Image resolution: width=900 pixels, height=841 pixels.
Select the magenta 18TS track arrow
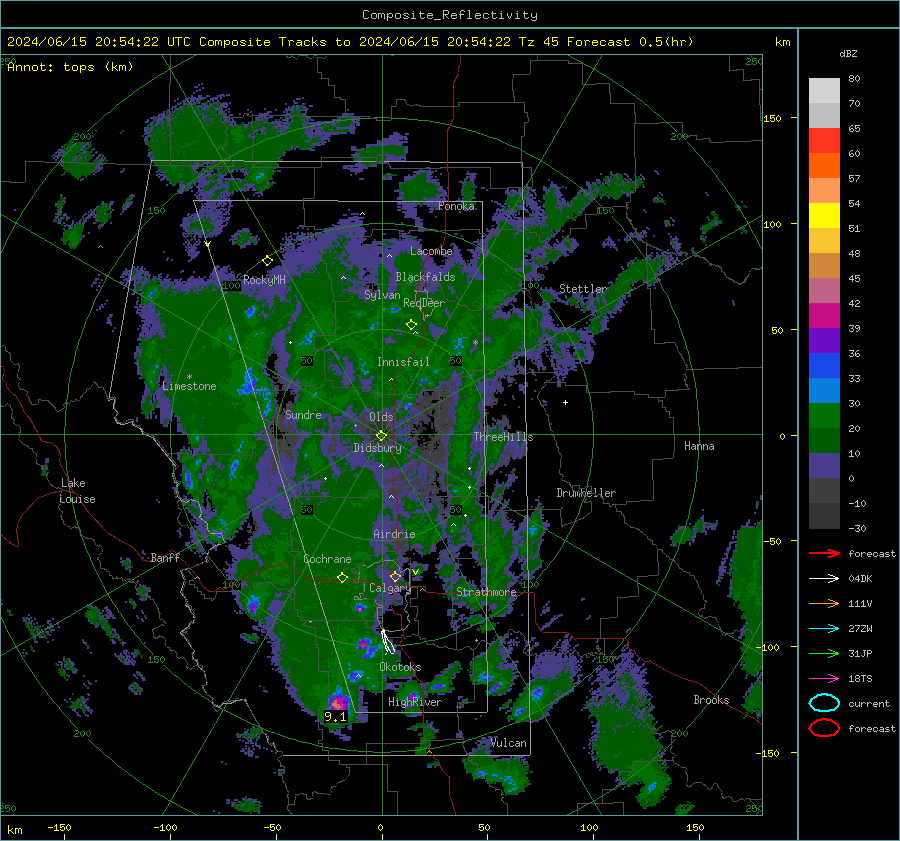click(824, 679)
